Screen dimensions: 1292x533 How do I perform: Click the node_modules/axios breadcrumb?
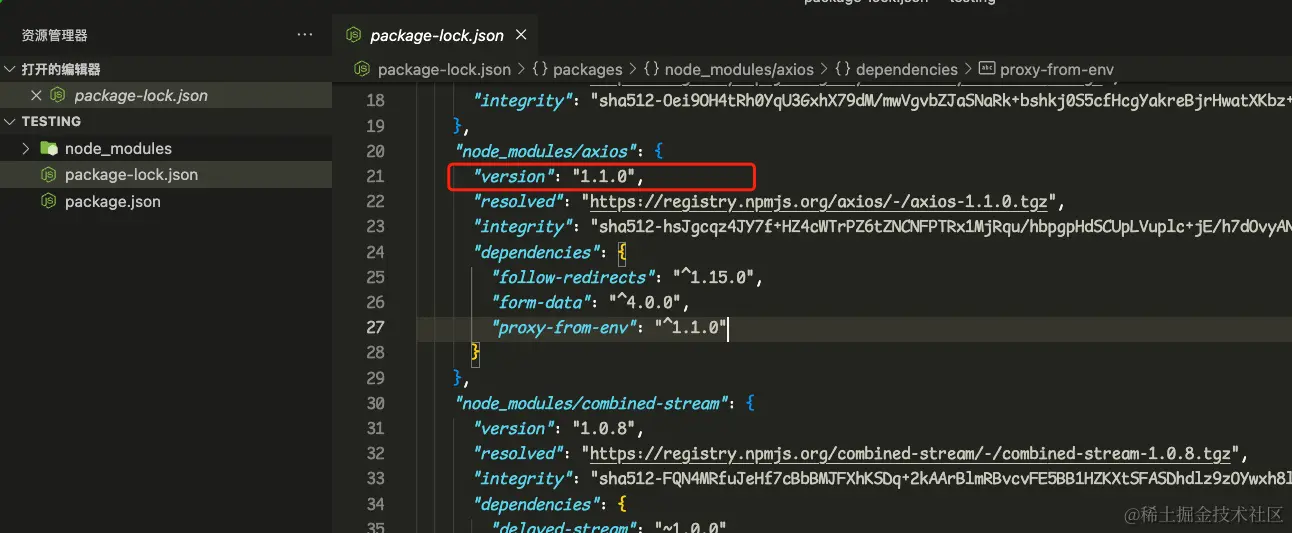[x=739, y=69]
